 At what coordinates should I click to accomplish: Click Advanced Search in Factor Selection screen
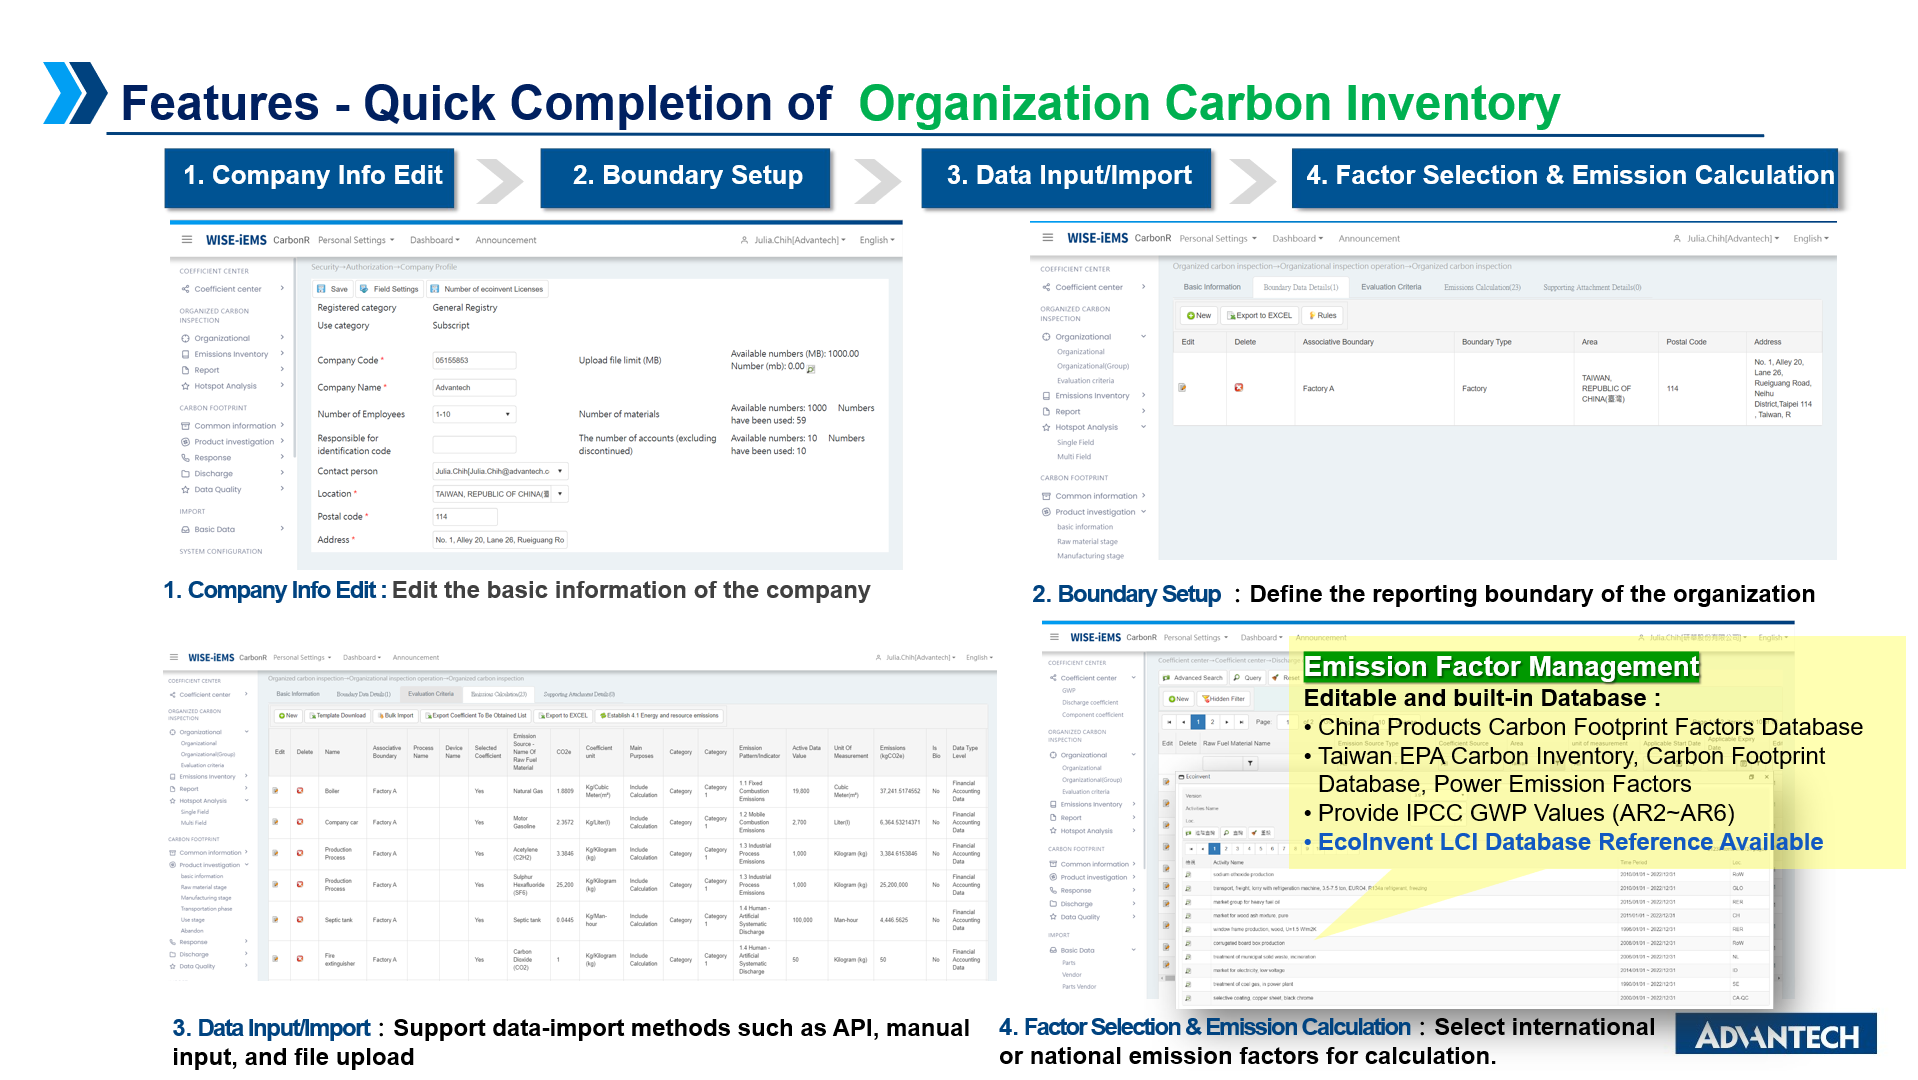point(1193,677)
